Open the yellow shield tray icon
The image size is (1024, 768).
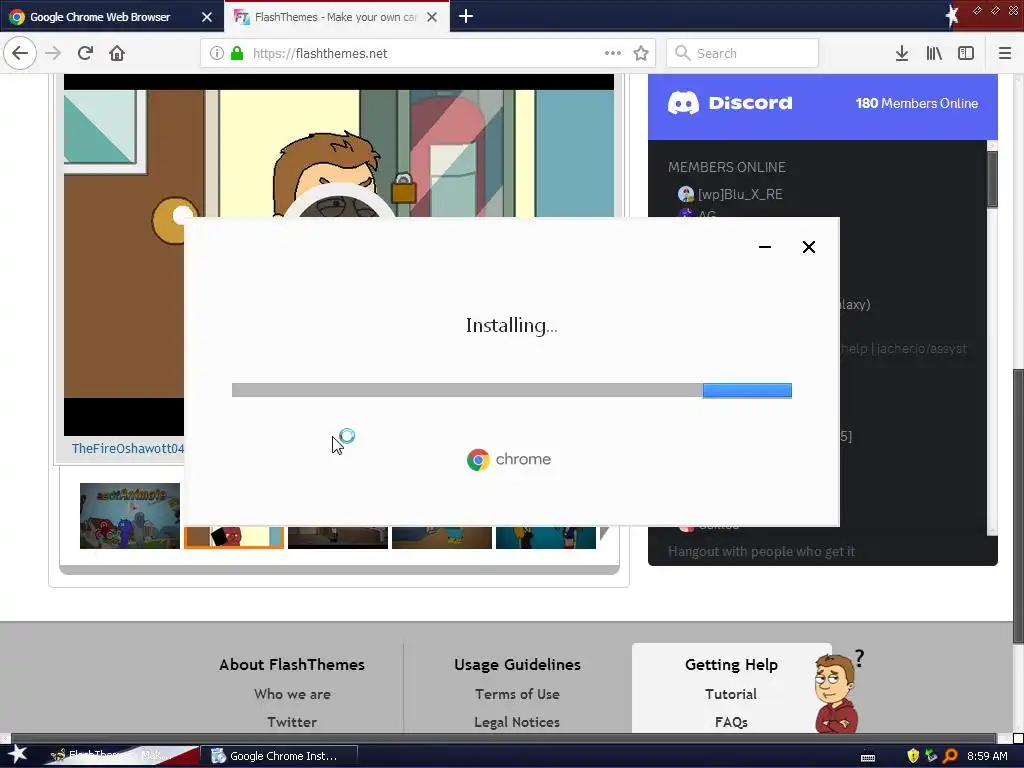[x=914, y=756]
